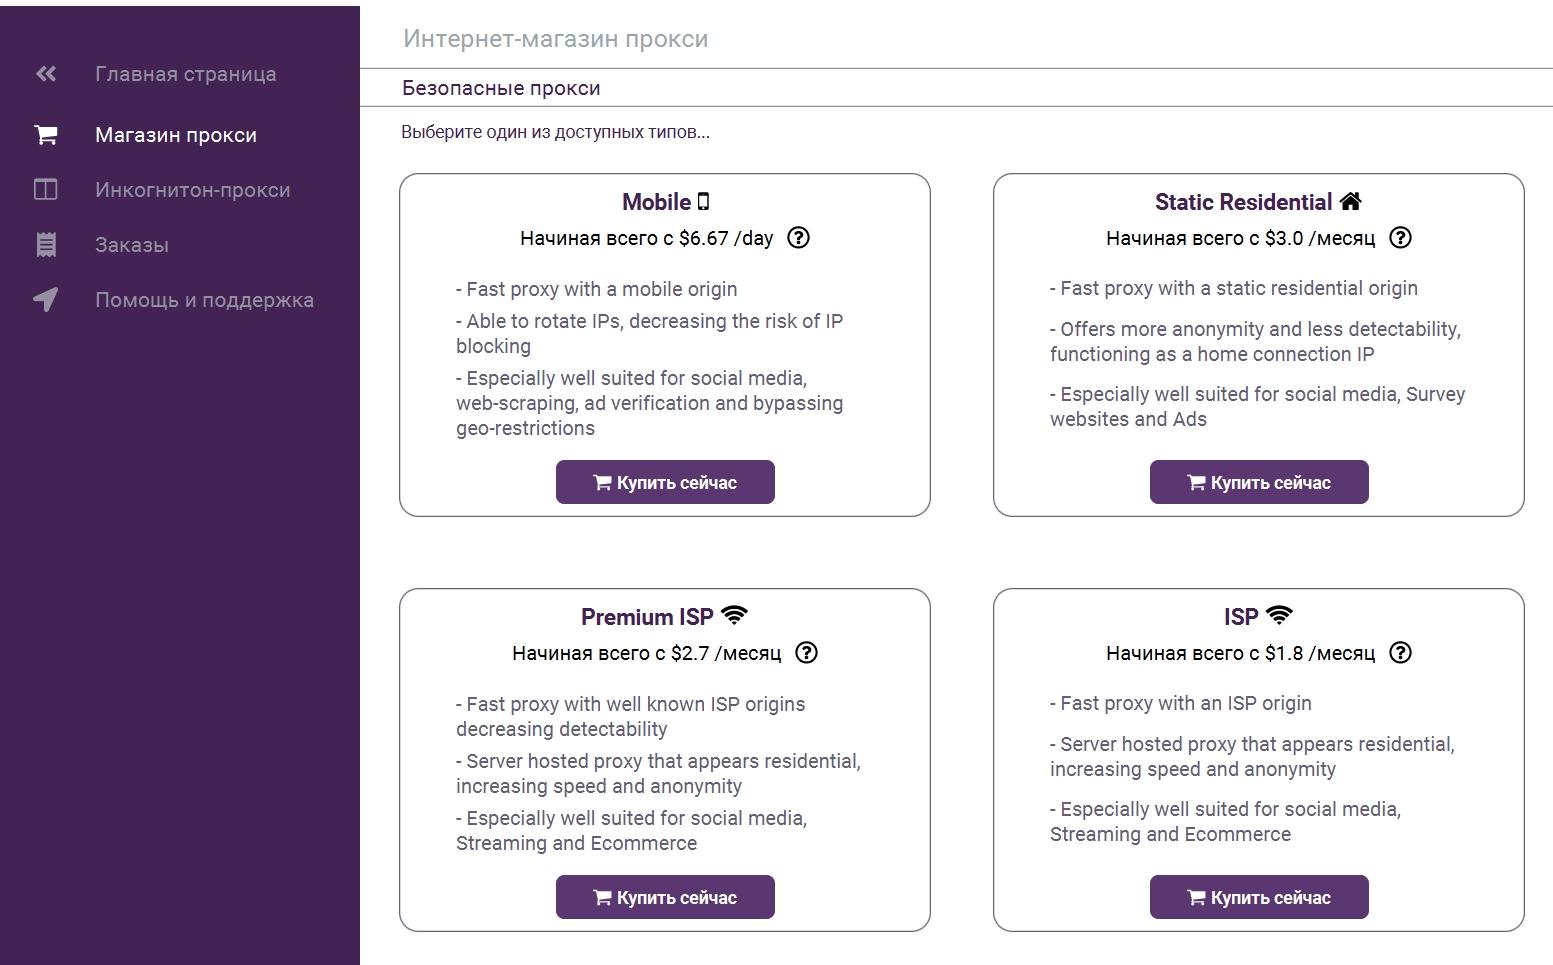The height and width of the screenshot is (965, 1553).
Task: Open help tooltip for Static Residential pricing
Action: [x=1401, y=238]
